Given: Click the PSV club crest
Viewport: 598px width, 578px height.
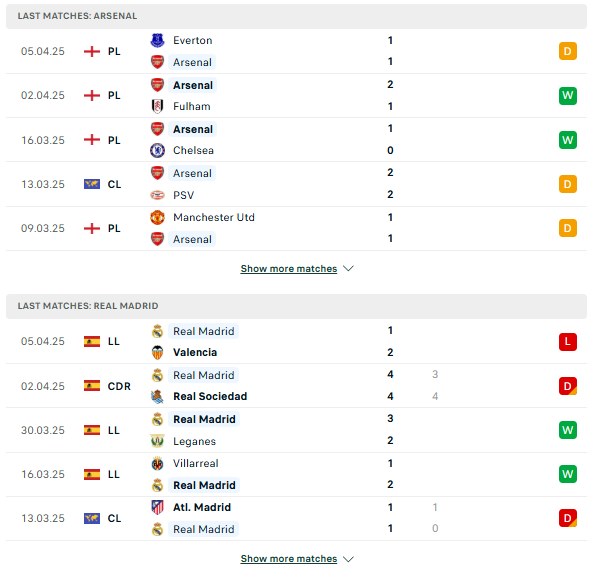Looking at the screenshot, I should point(158,195).
